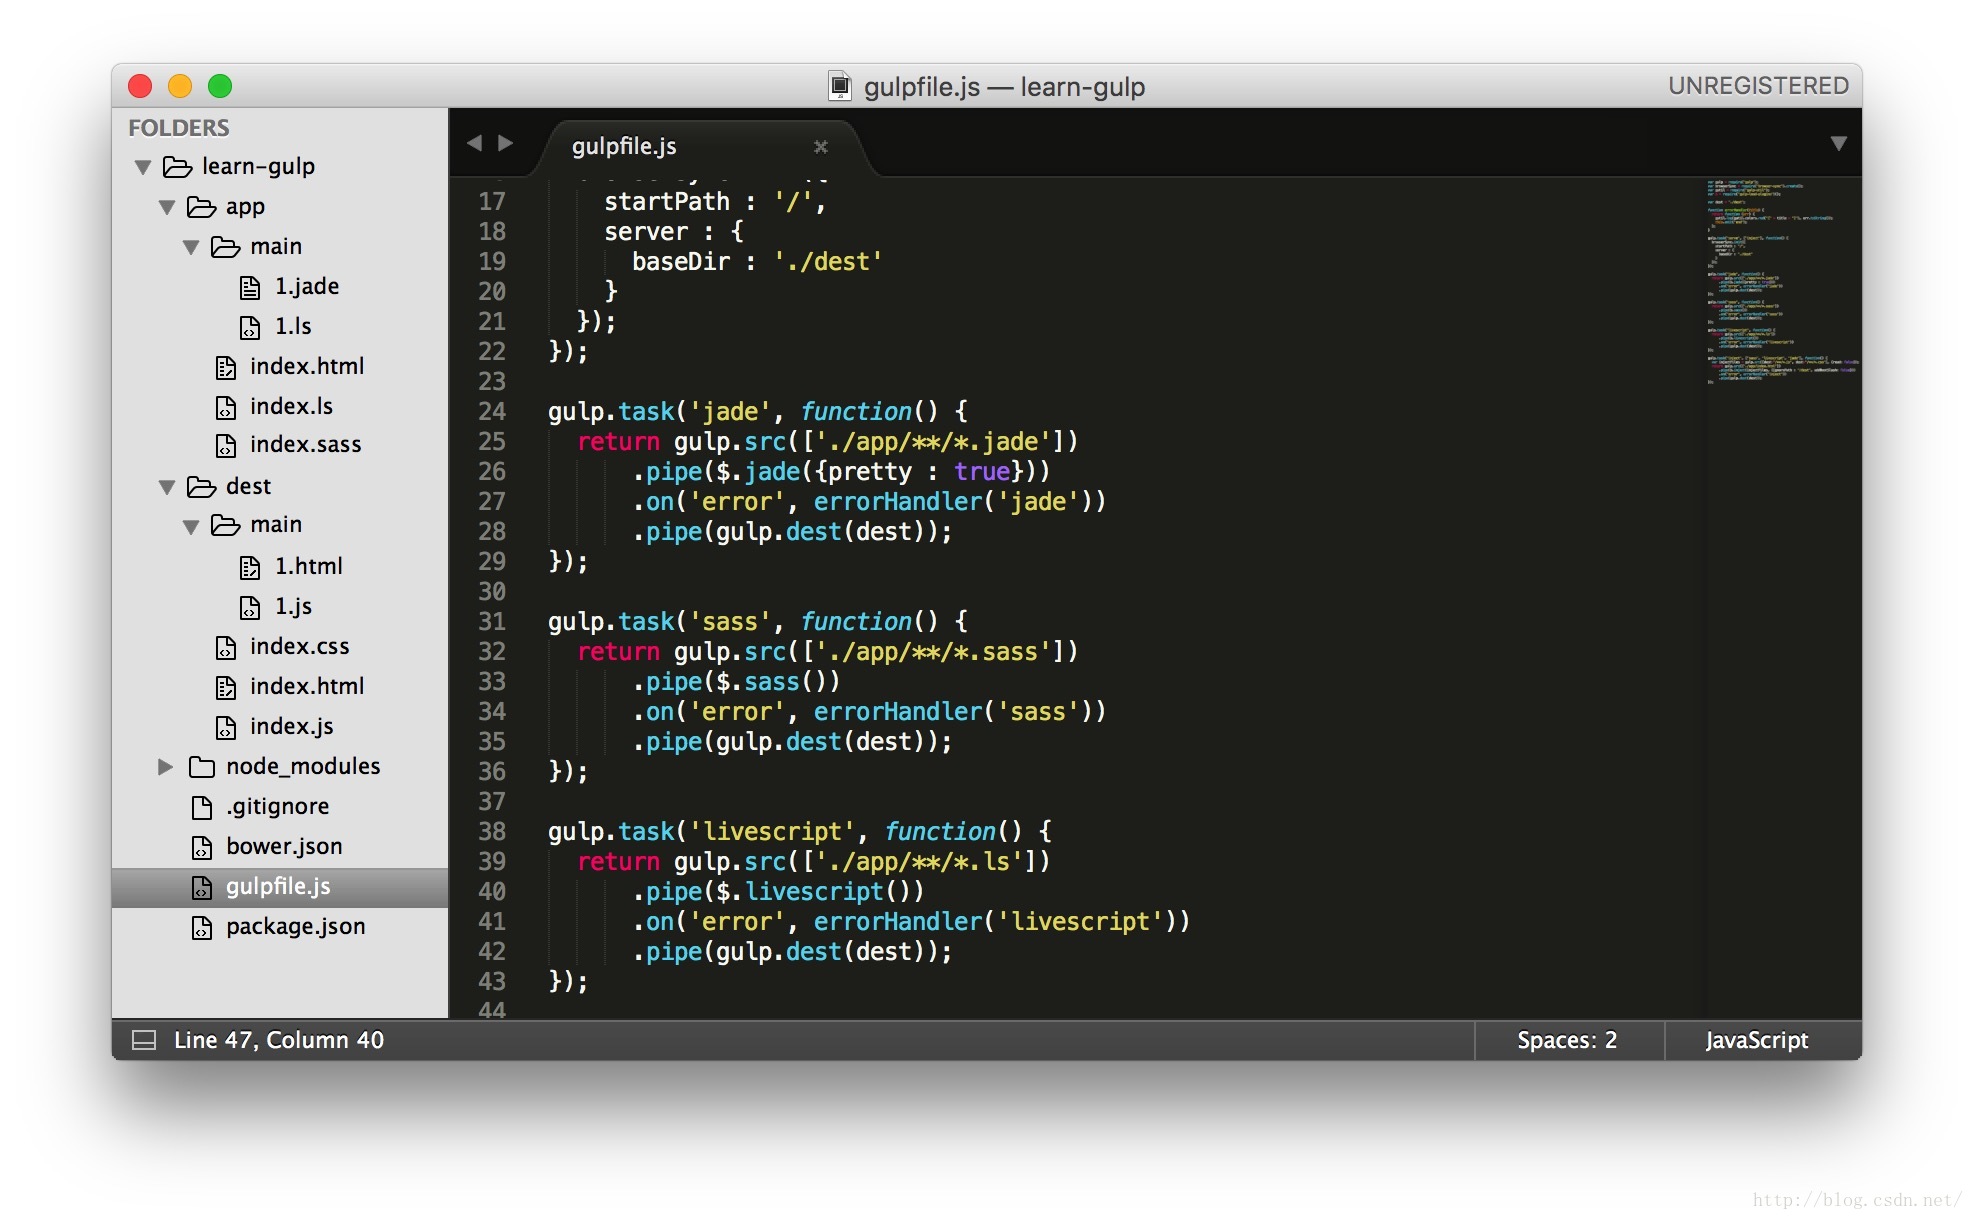Click the bower.json file icon

coord(202,848)
